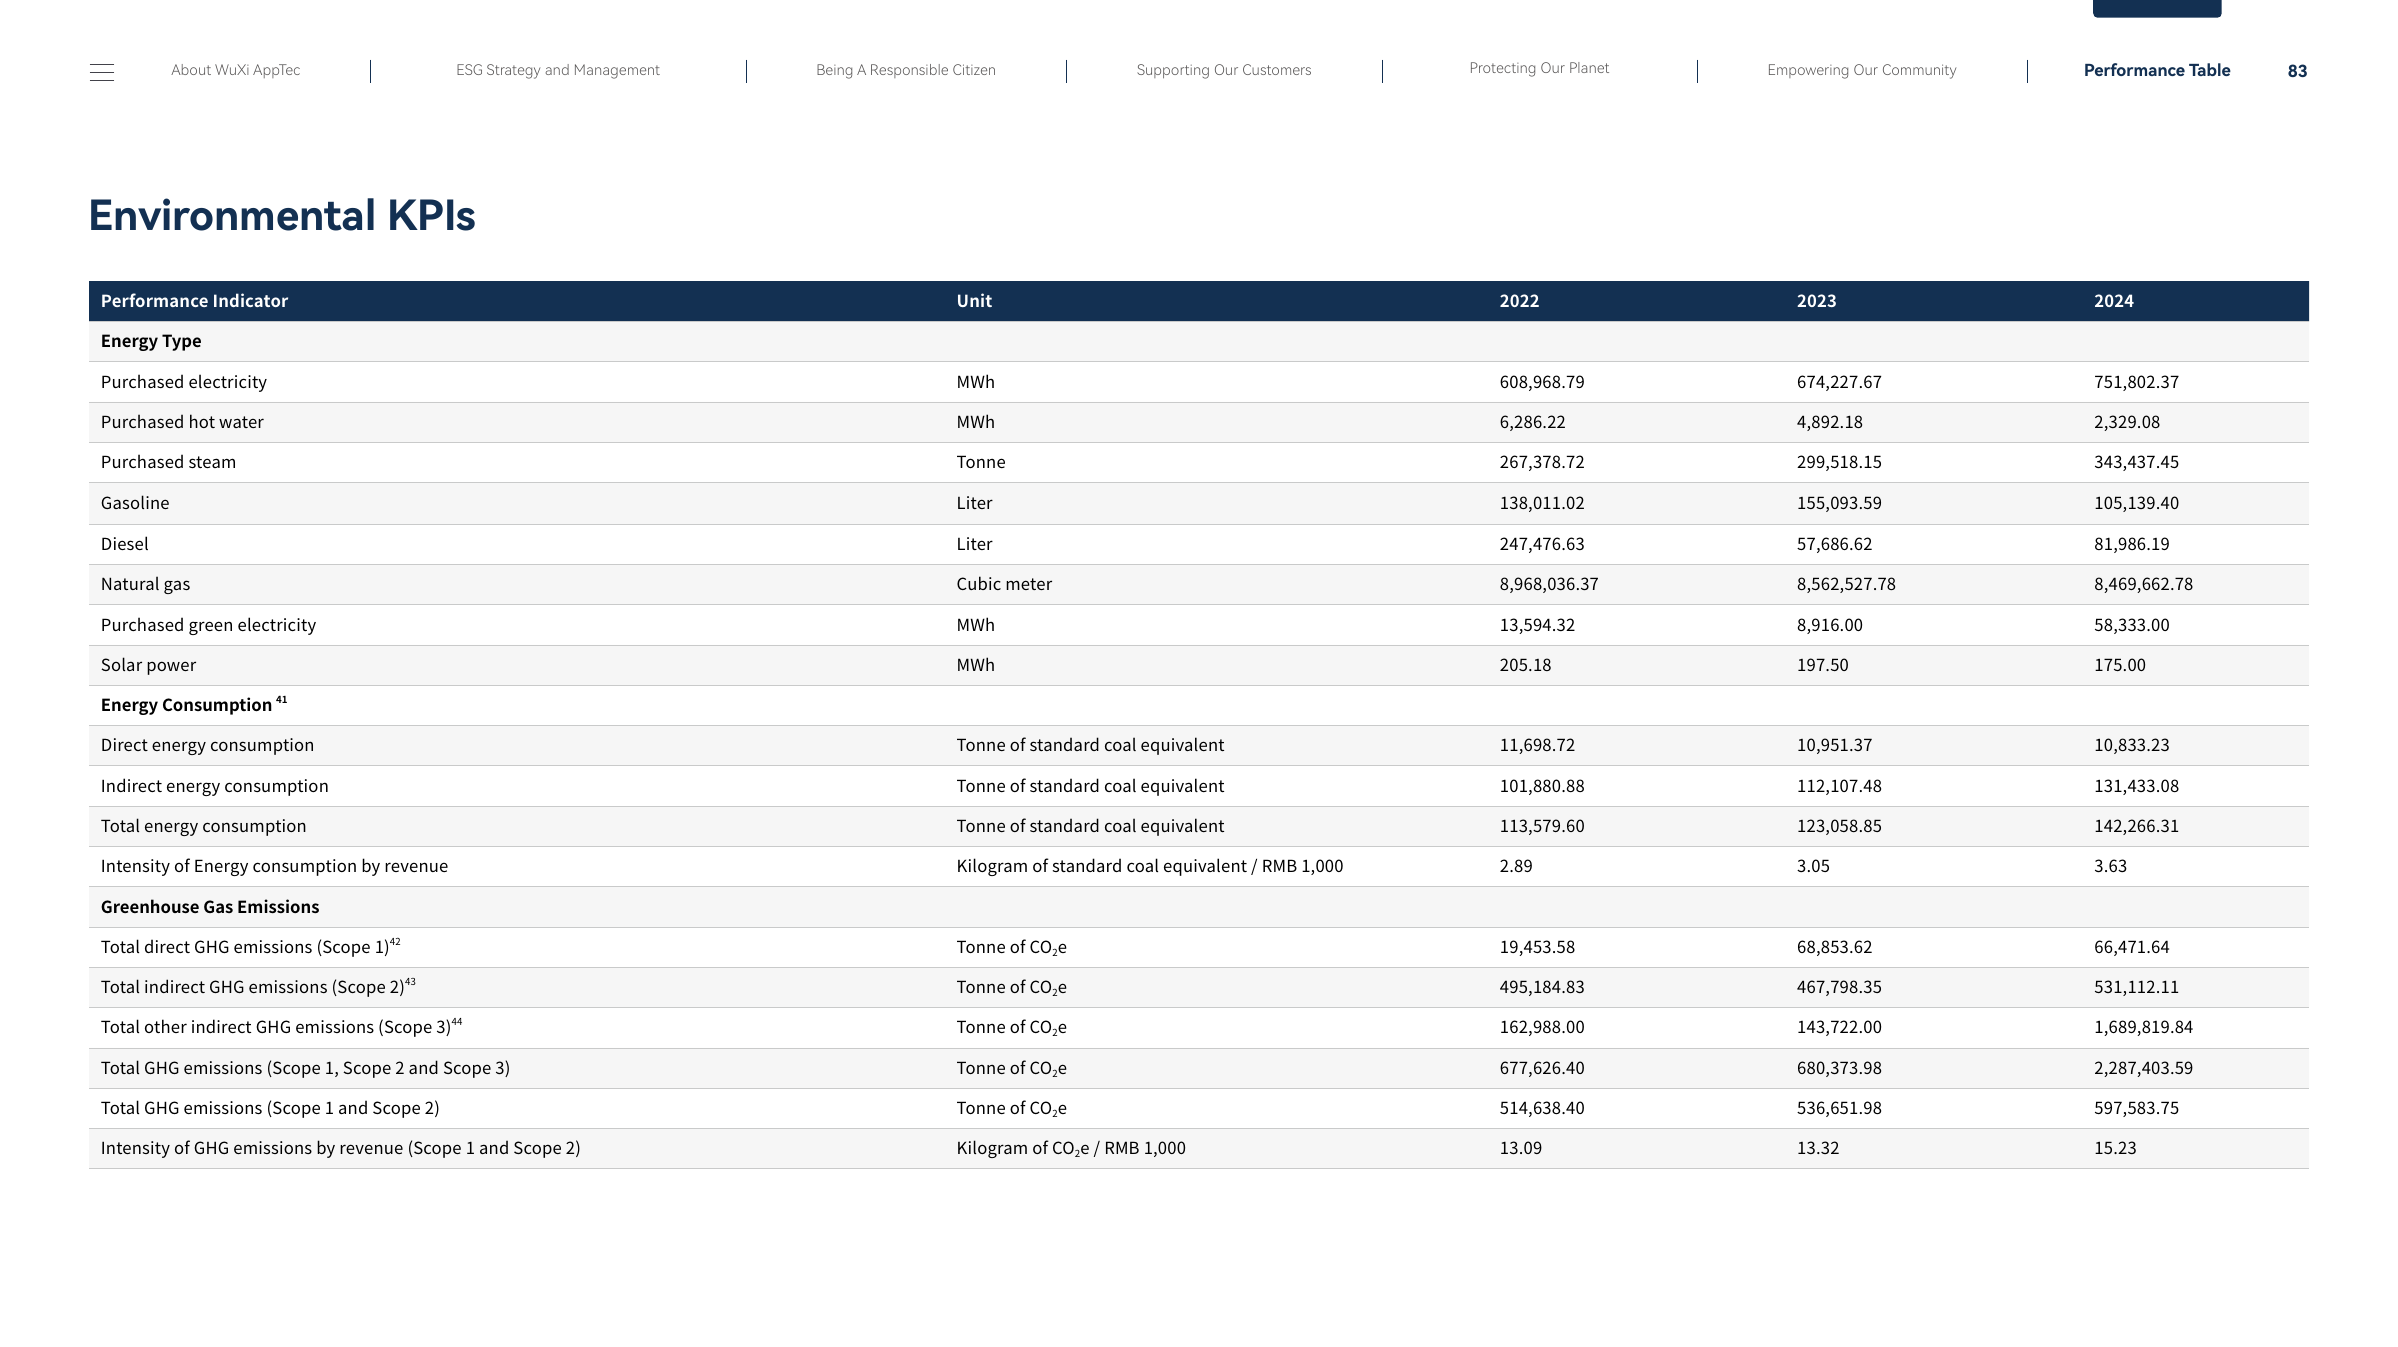Image resolution: width=2398 pixels, height=1347 pixels.
Task: Click the page number 83
Action: point(2298,71)
